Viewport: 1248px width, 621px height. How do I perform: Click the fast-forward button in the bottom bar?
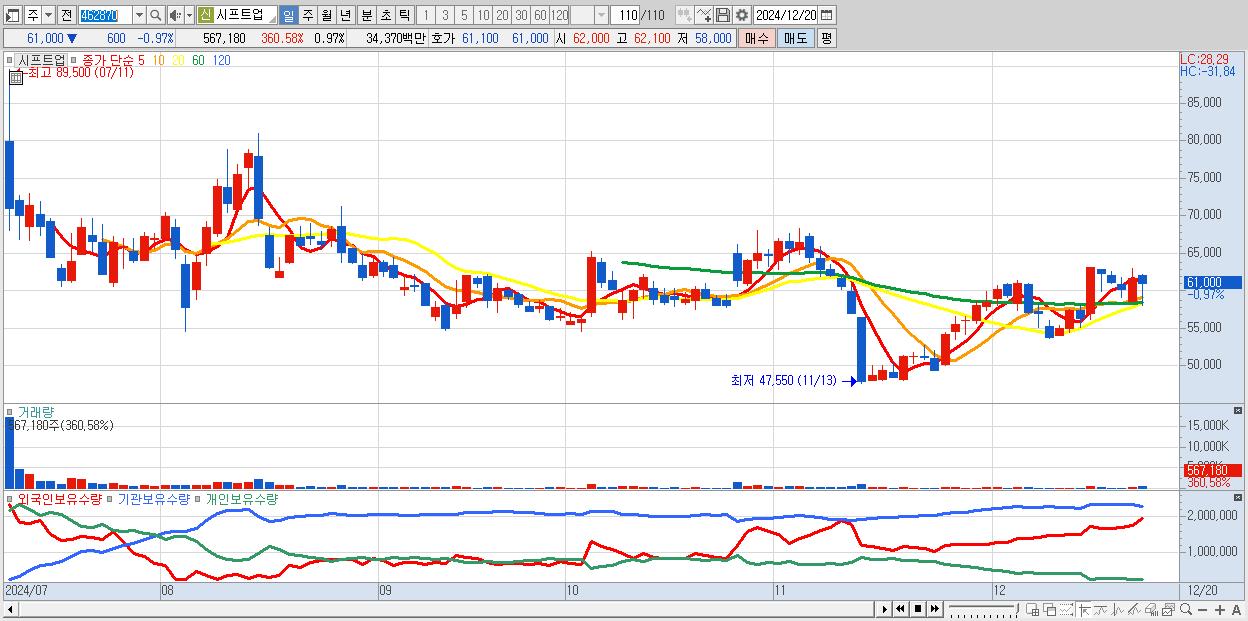click(x=934, y=609)
